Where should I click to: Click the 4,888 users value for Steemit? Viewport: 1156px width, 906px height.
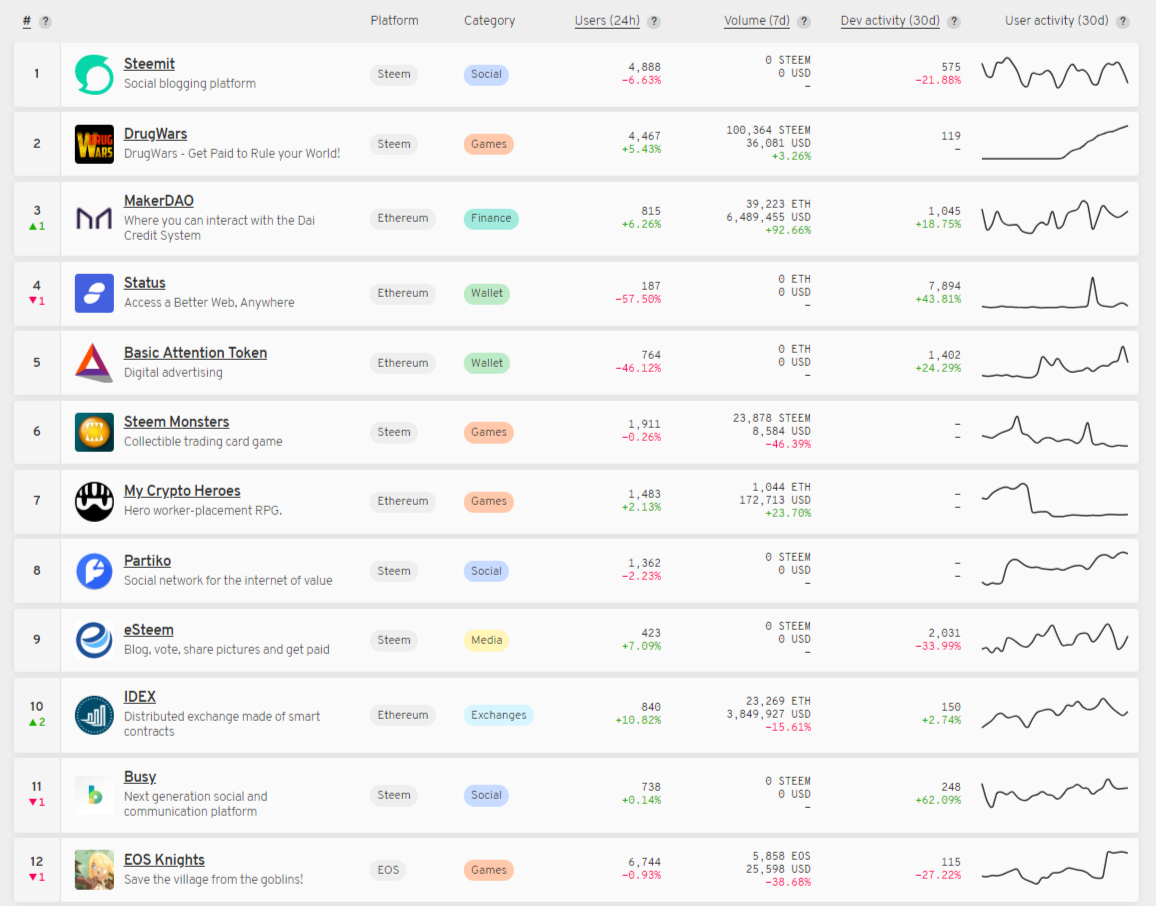pos(644,67)
